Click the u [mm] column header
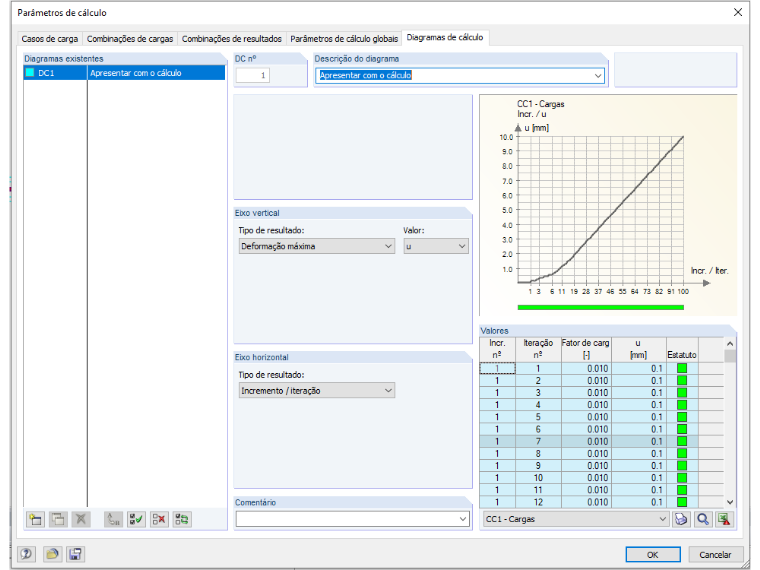The height and width of the screenshot is (570, 760). pyautogui.click(x=638, y=349)
